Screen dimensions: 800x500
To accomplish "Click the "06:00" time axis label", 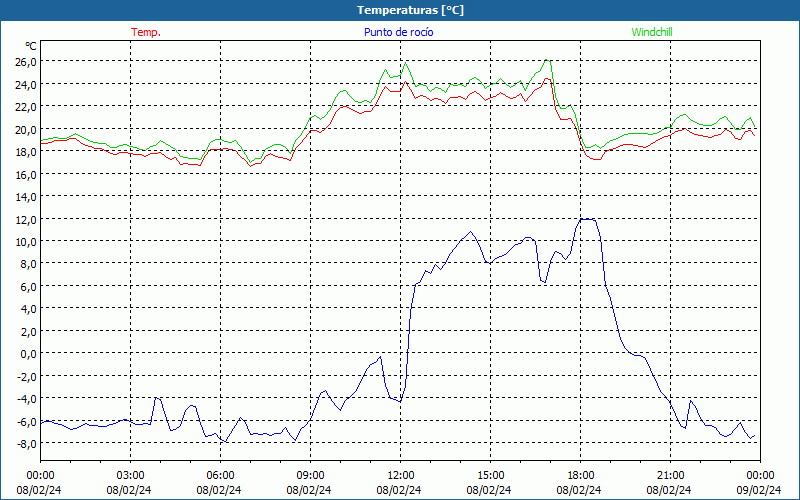I will (x=219, y=476).
